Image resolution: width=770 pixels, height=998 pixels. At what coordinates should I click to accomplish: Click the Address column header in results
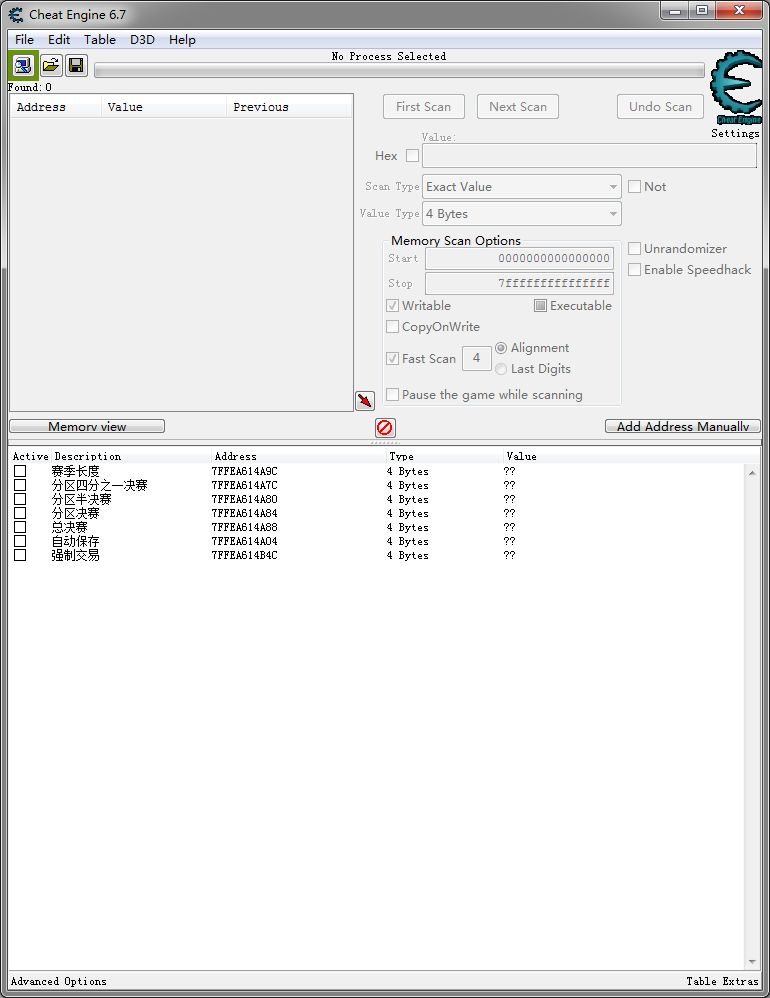(56, 107)
